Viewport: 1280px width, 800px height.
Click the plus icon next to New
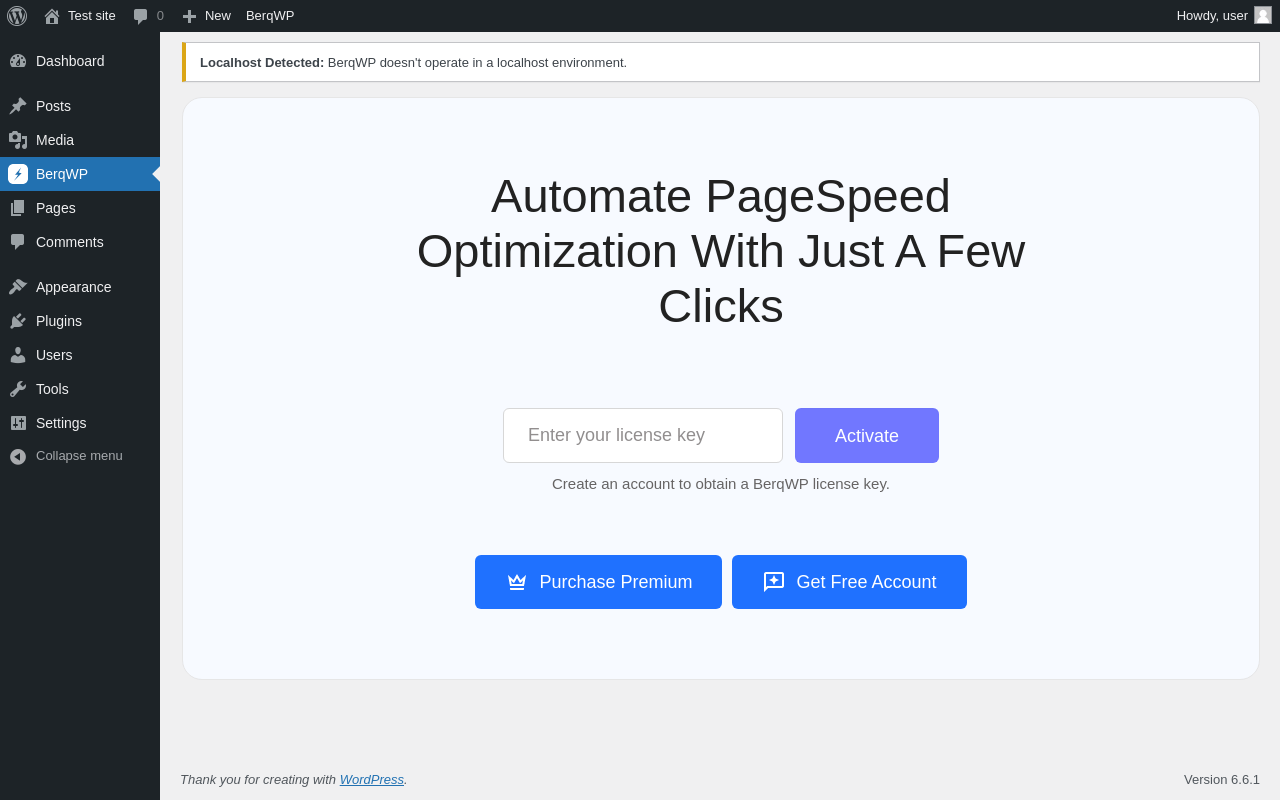(x=189, y=16)
